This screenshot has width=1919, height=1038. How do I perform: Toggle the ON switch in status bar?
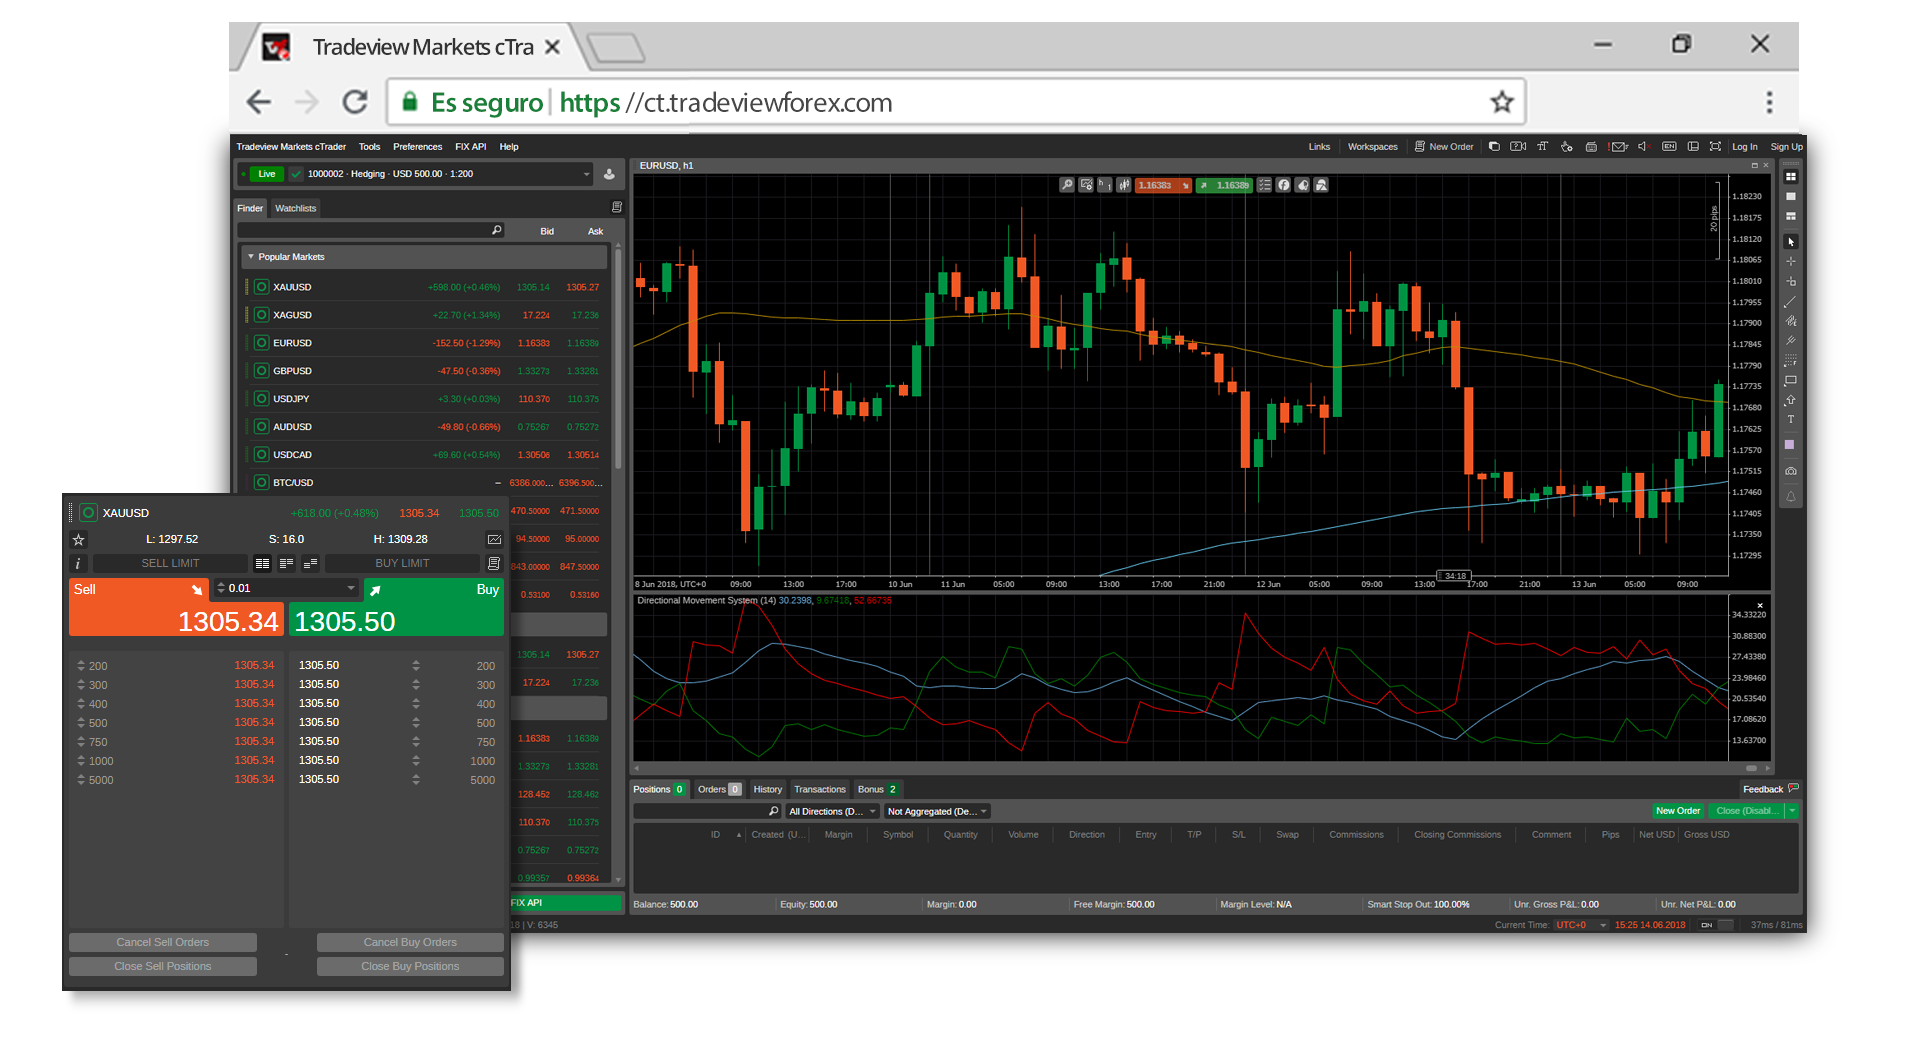click(x=1716, y=925)
